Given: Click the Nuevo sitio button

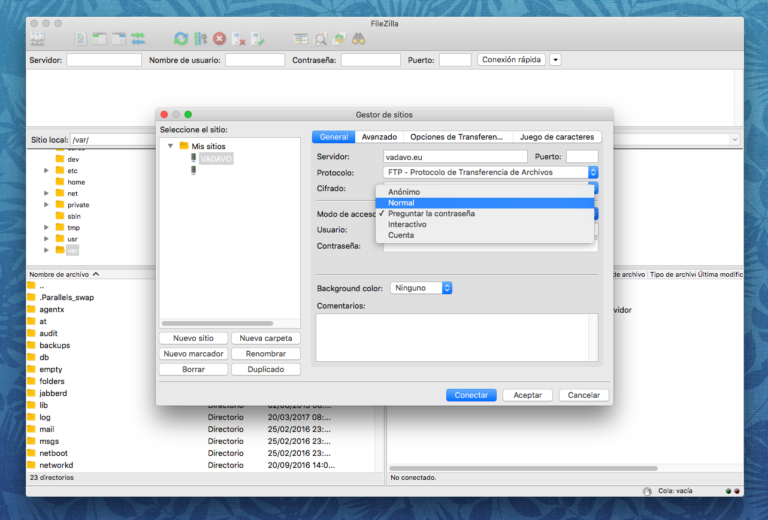Looking at the screenshot, I should pos(193,338).
